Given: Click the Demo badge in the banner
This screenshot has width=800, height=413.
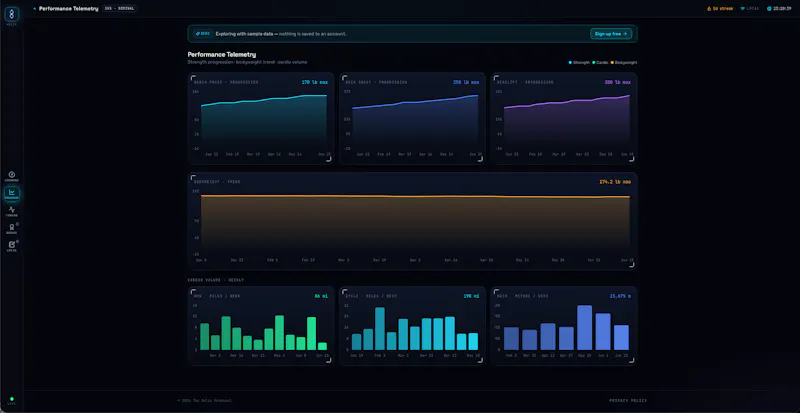Looking at the screenshot, I should click(203, 34).
